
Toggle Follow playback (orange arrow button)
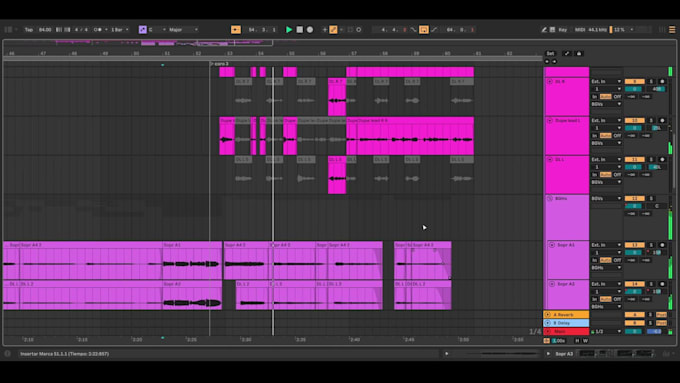235,29
